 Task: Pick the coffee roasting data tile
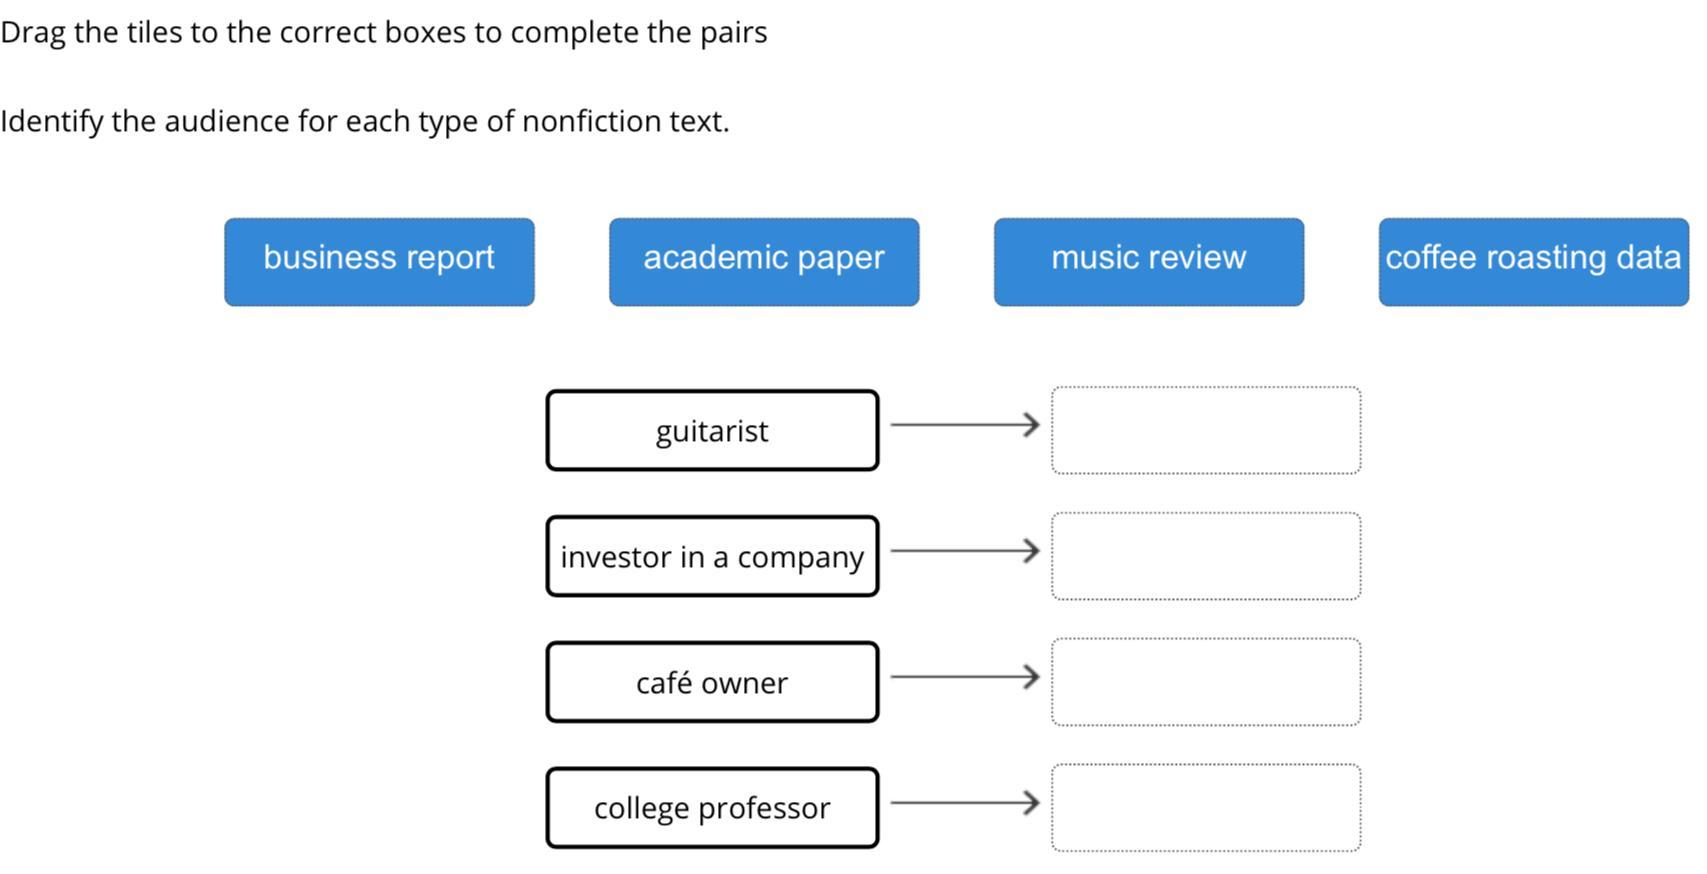pos(1533,261)
